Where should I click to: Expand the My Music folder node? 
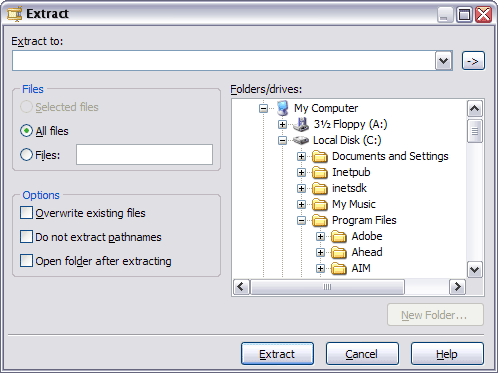pos(301,204)
